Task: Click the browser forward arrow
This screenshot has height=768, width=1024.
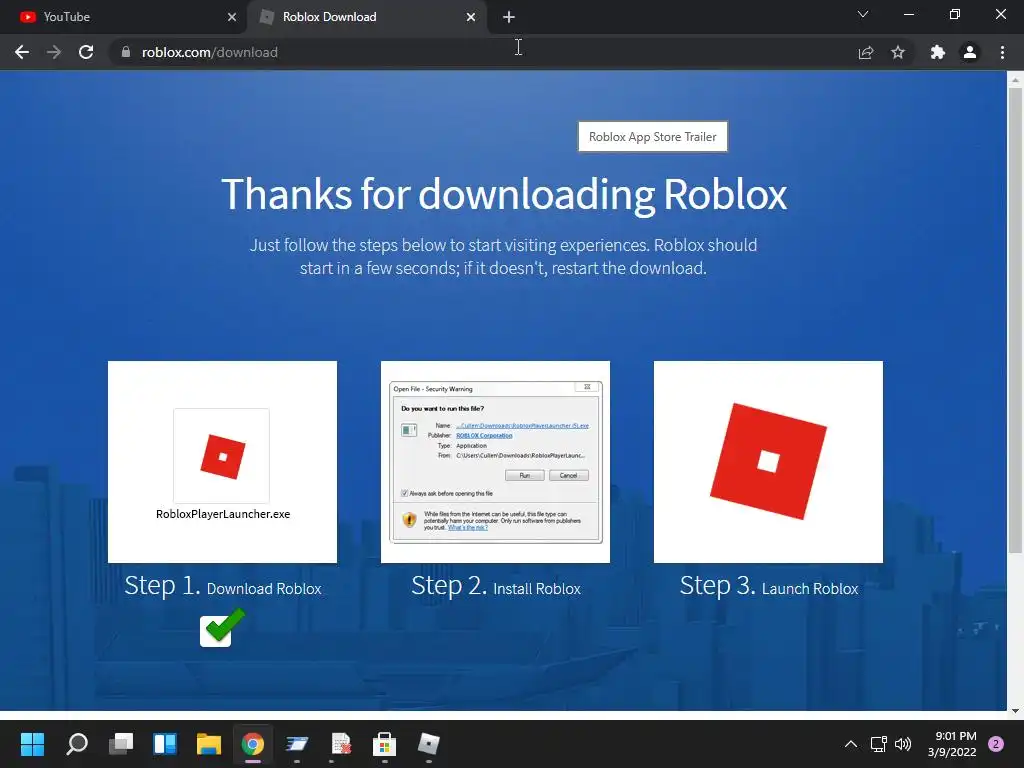Action: [x=54, y=52]
